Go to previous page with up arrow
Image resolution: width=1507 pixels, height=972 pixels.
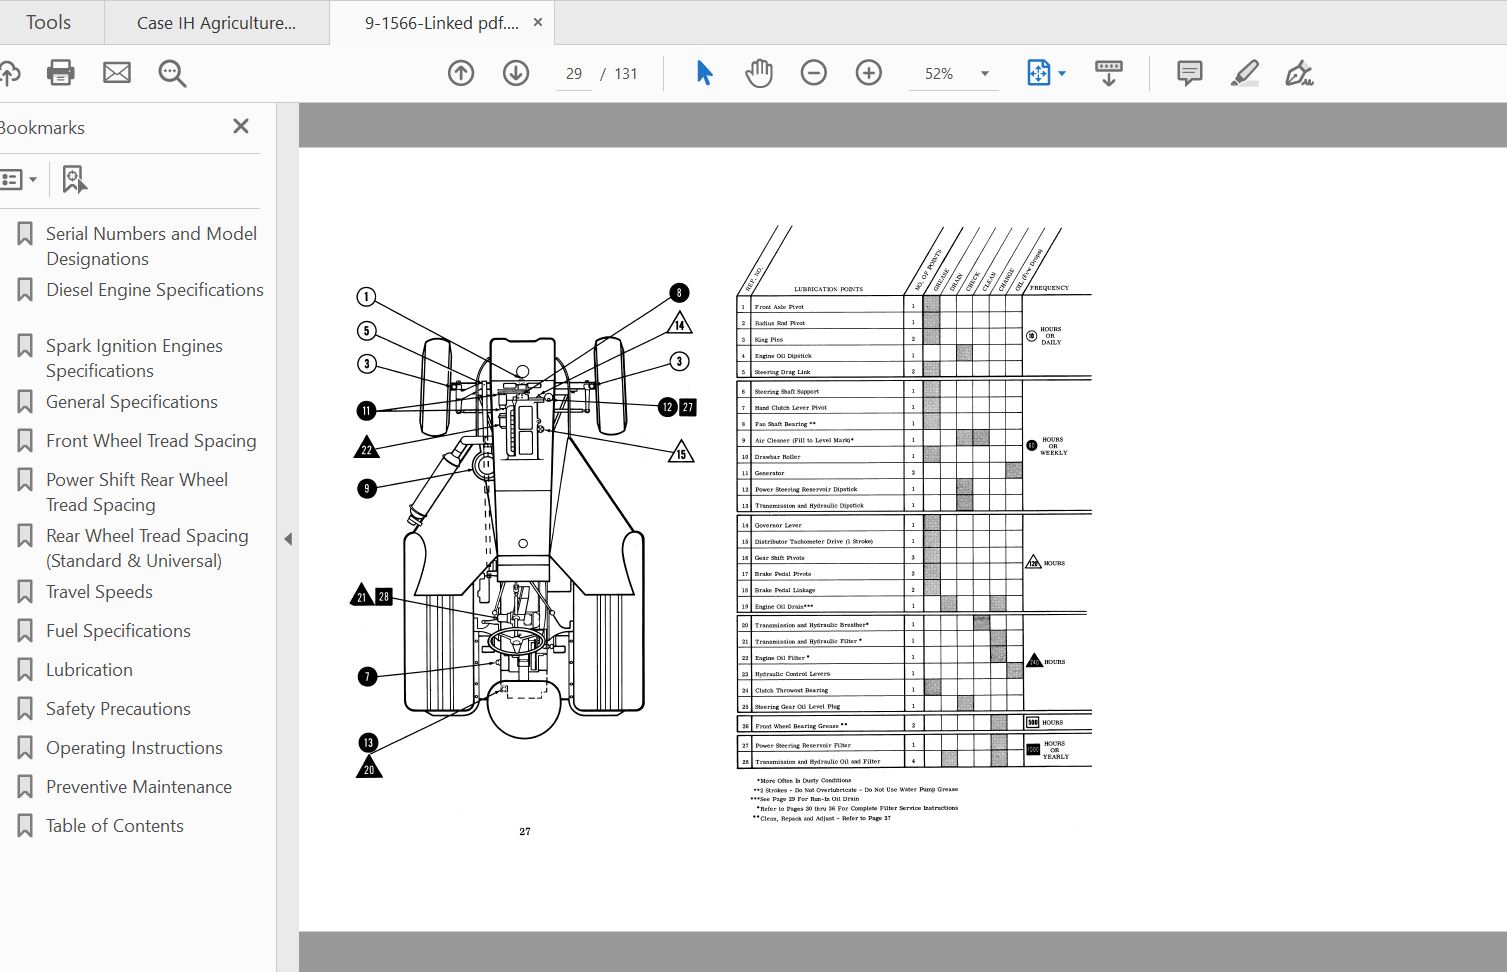[x=461, y=73]
